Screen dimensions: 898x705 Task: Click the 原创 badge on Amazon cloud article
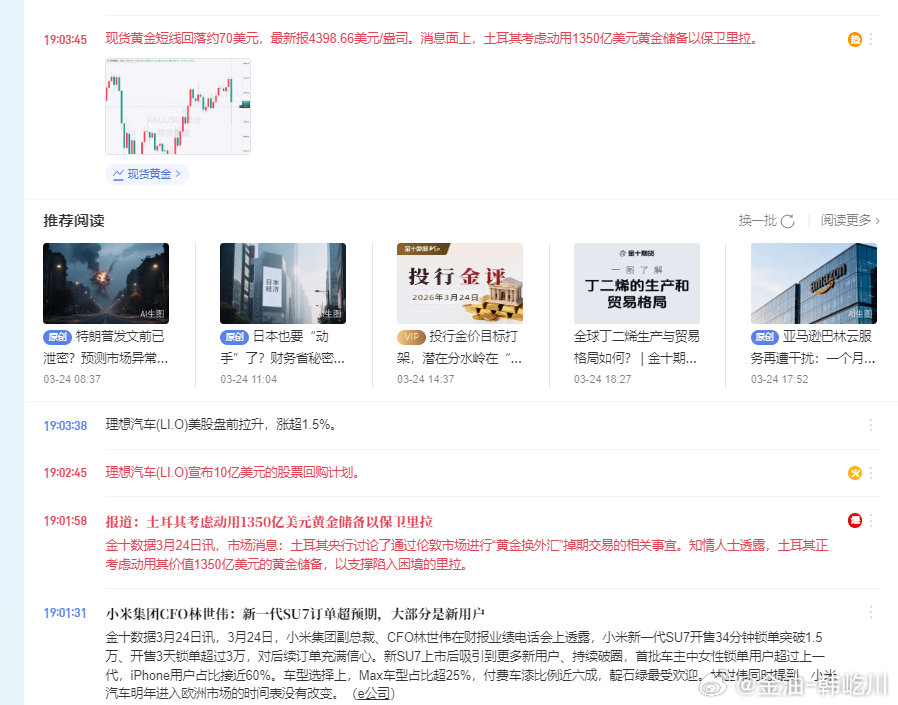[764, 337]
